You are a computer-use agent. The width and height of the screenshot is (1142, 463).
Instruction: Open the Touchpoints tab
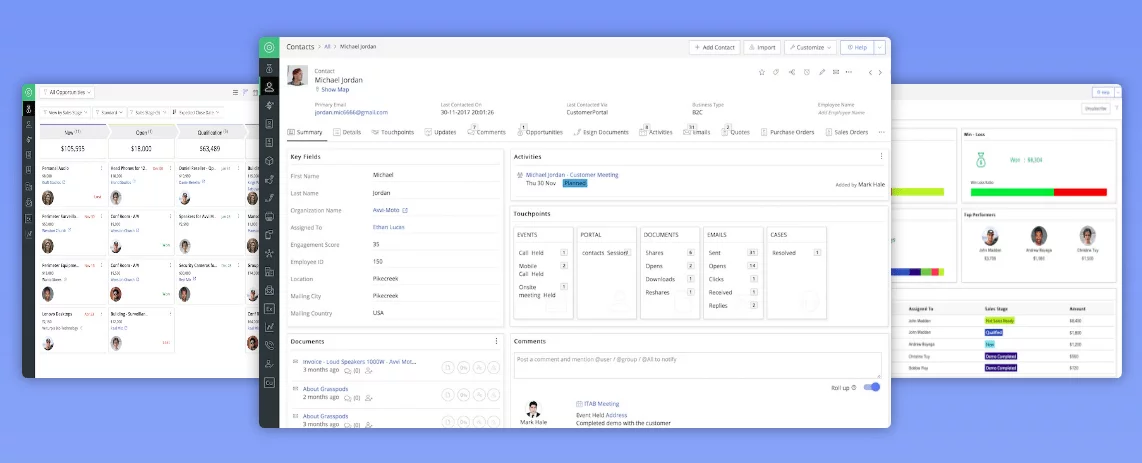[x=393, y=132]
